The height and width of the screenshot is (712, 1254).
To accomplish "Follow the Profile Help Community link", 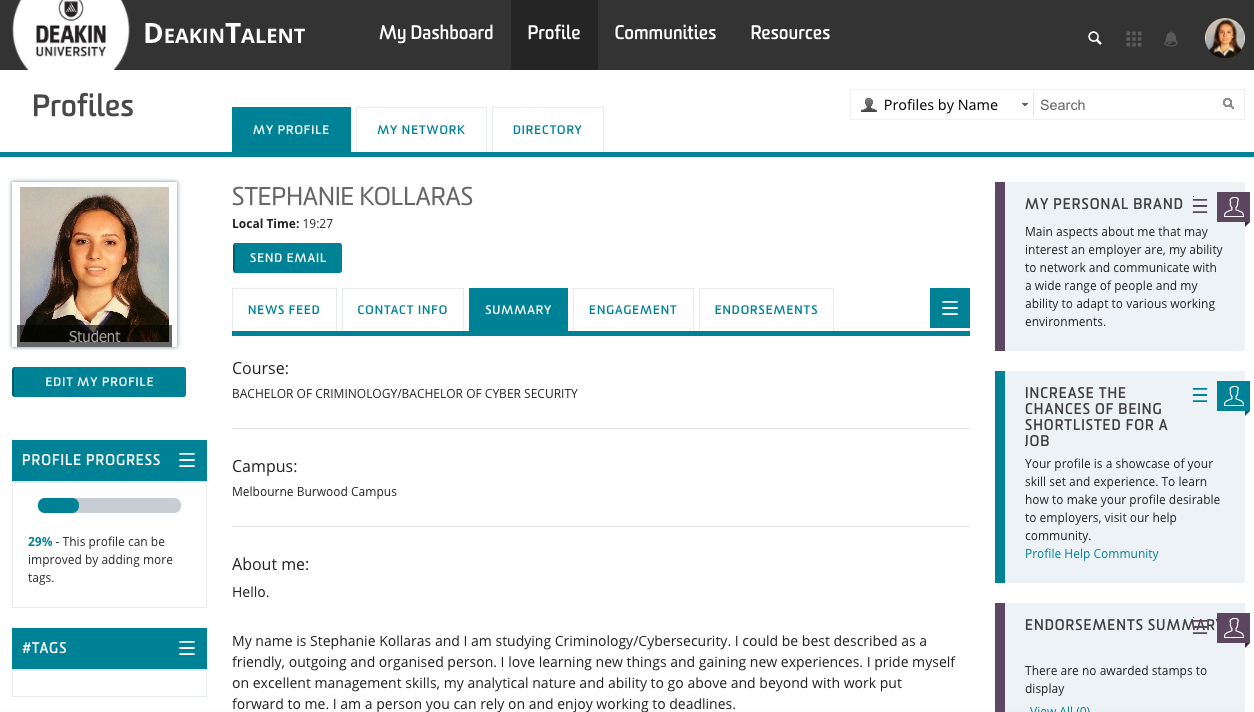I will point(1091,554).
